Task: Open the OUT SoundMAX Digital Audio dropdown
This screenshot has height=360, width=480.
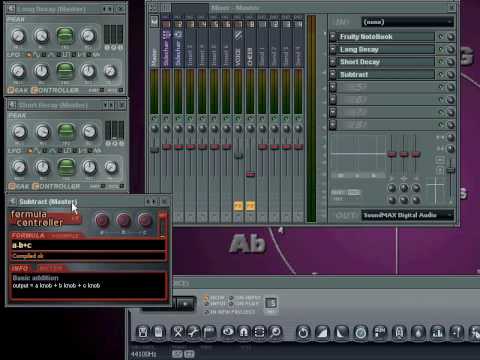Action: click(x=407, y=215)
